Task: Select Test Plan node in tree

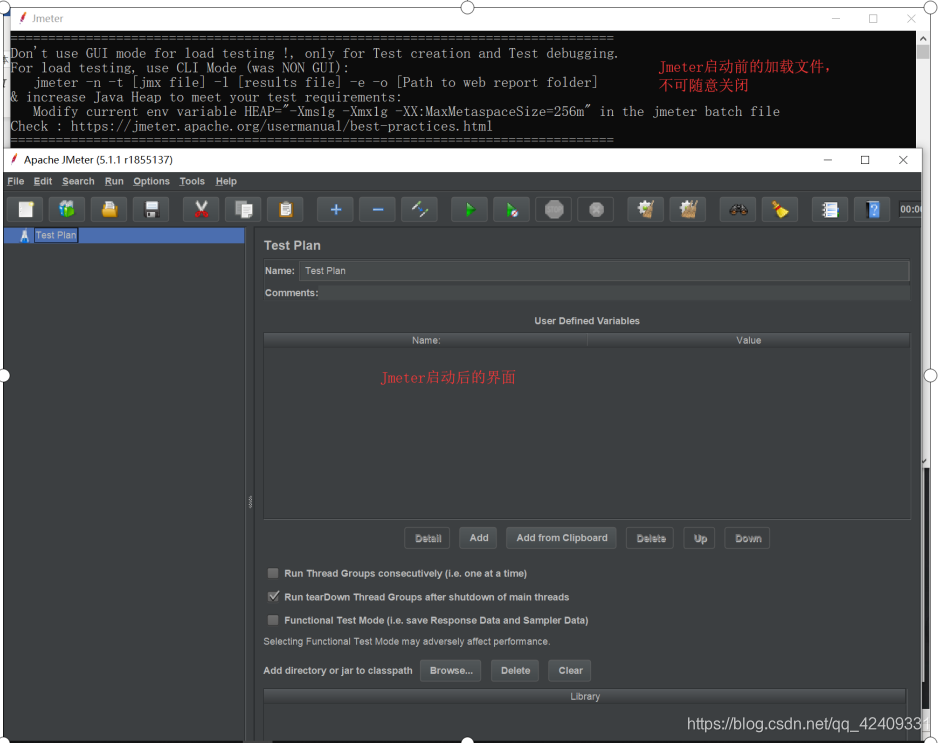Action: click(x=56, y=235)
